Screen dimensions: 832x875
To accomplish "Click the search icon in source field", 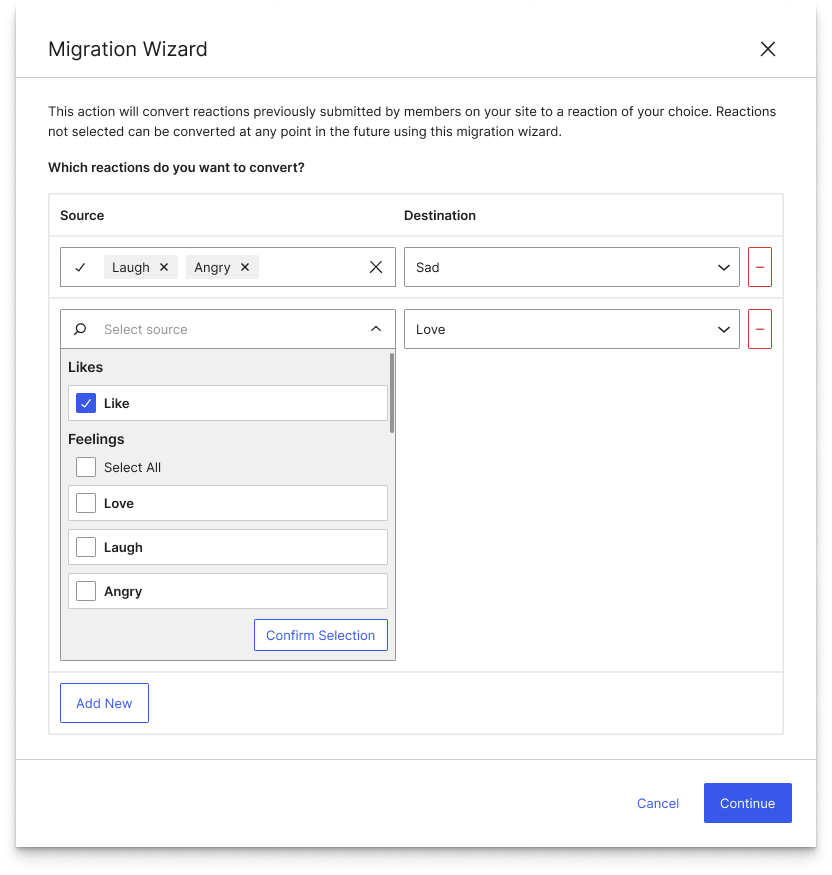I will pyautogui.click(x=81, y=329).
